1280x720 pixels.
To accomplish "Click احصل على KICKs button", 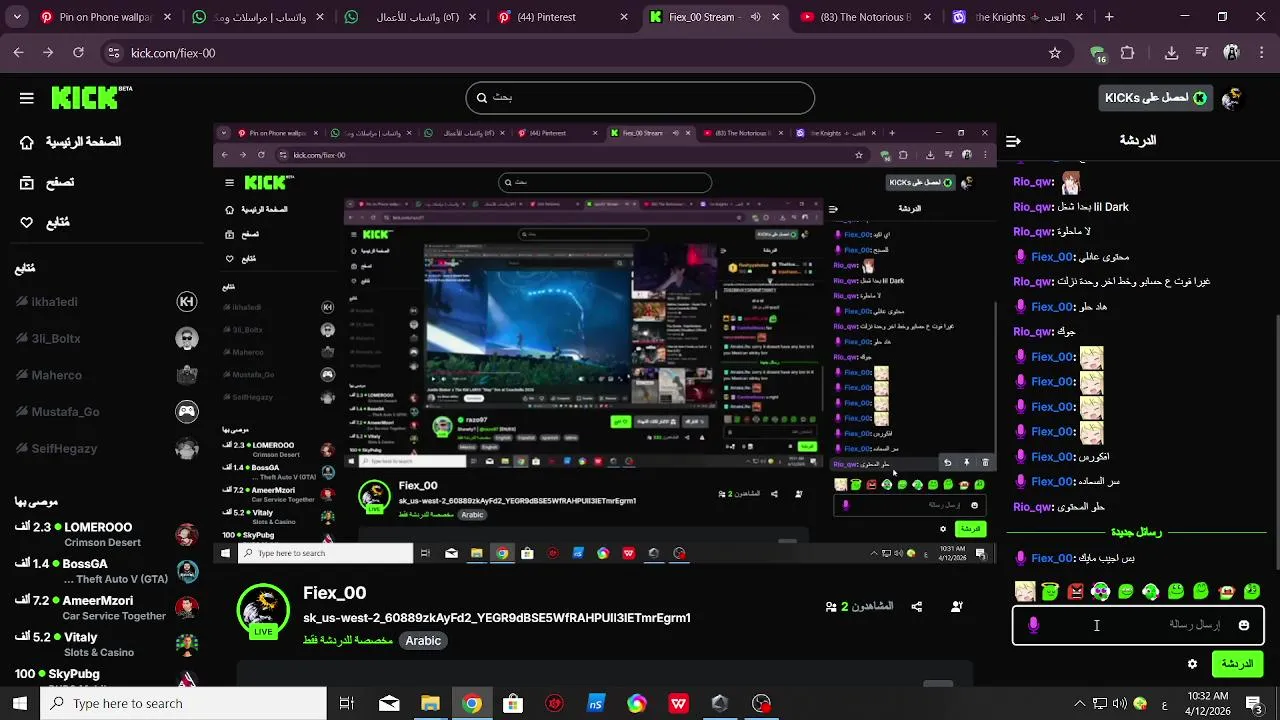I will tap(1154, 97).
